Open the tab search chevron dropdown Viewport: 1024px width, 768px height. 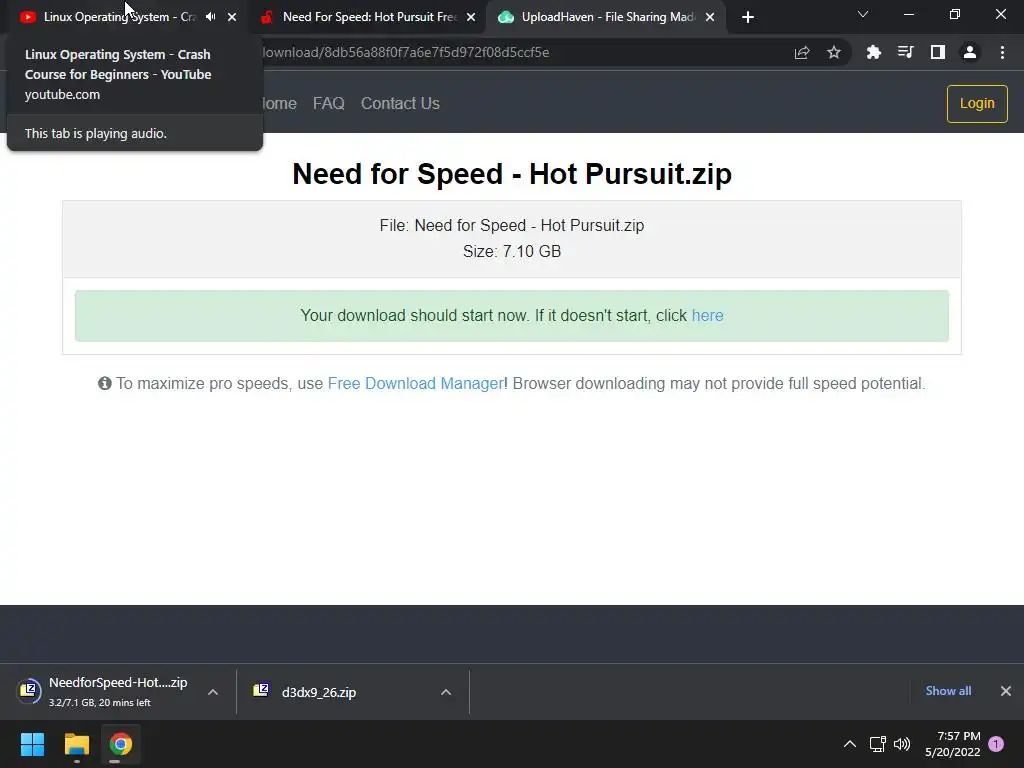[863, 14]
